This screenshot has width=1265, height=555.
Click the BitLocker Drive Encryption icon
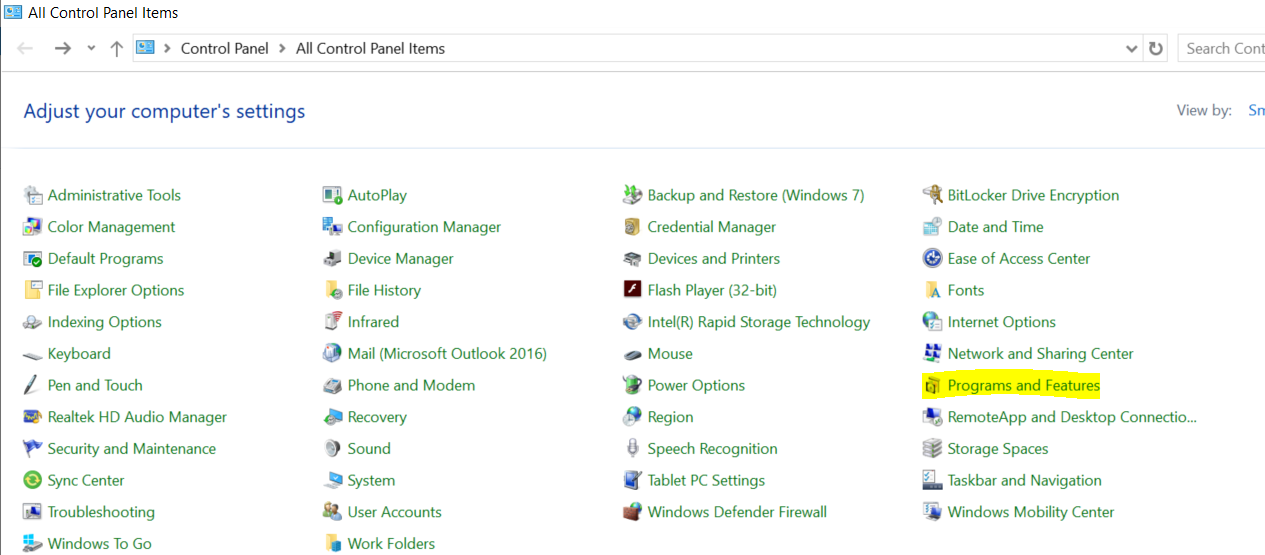[932, 195]
